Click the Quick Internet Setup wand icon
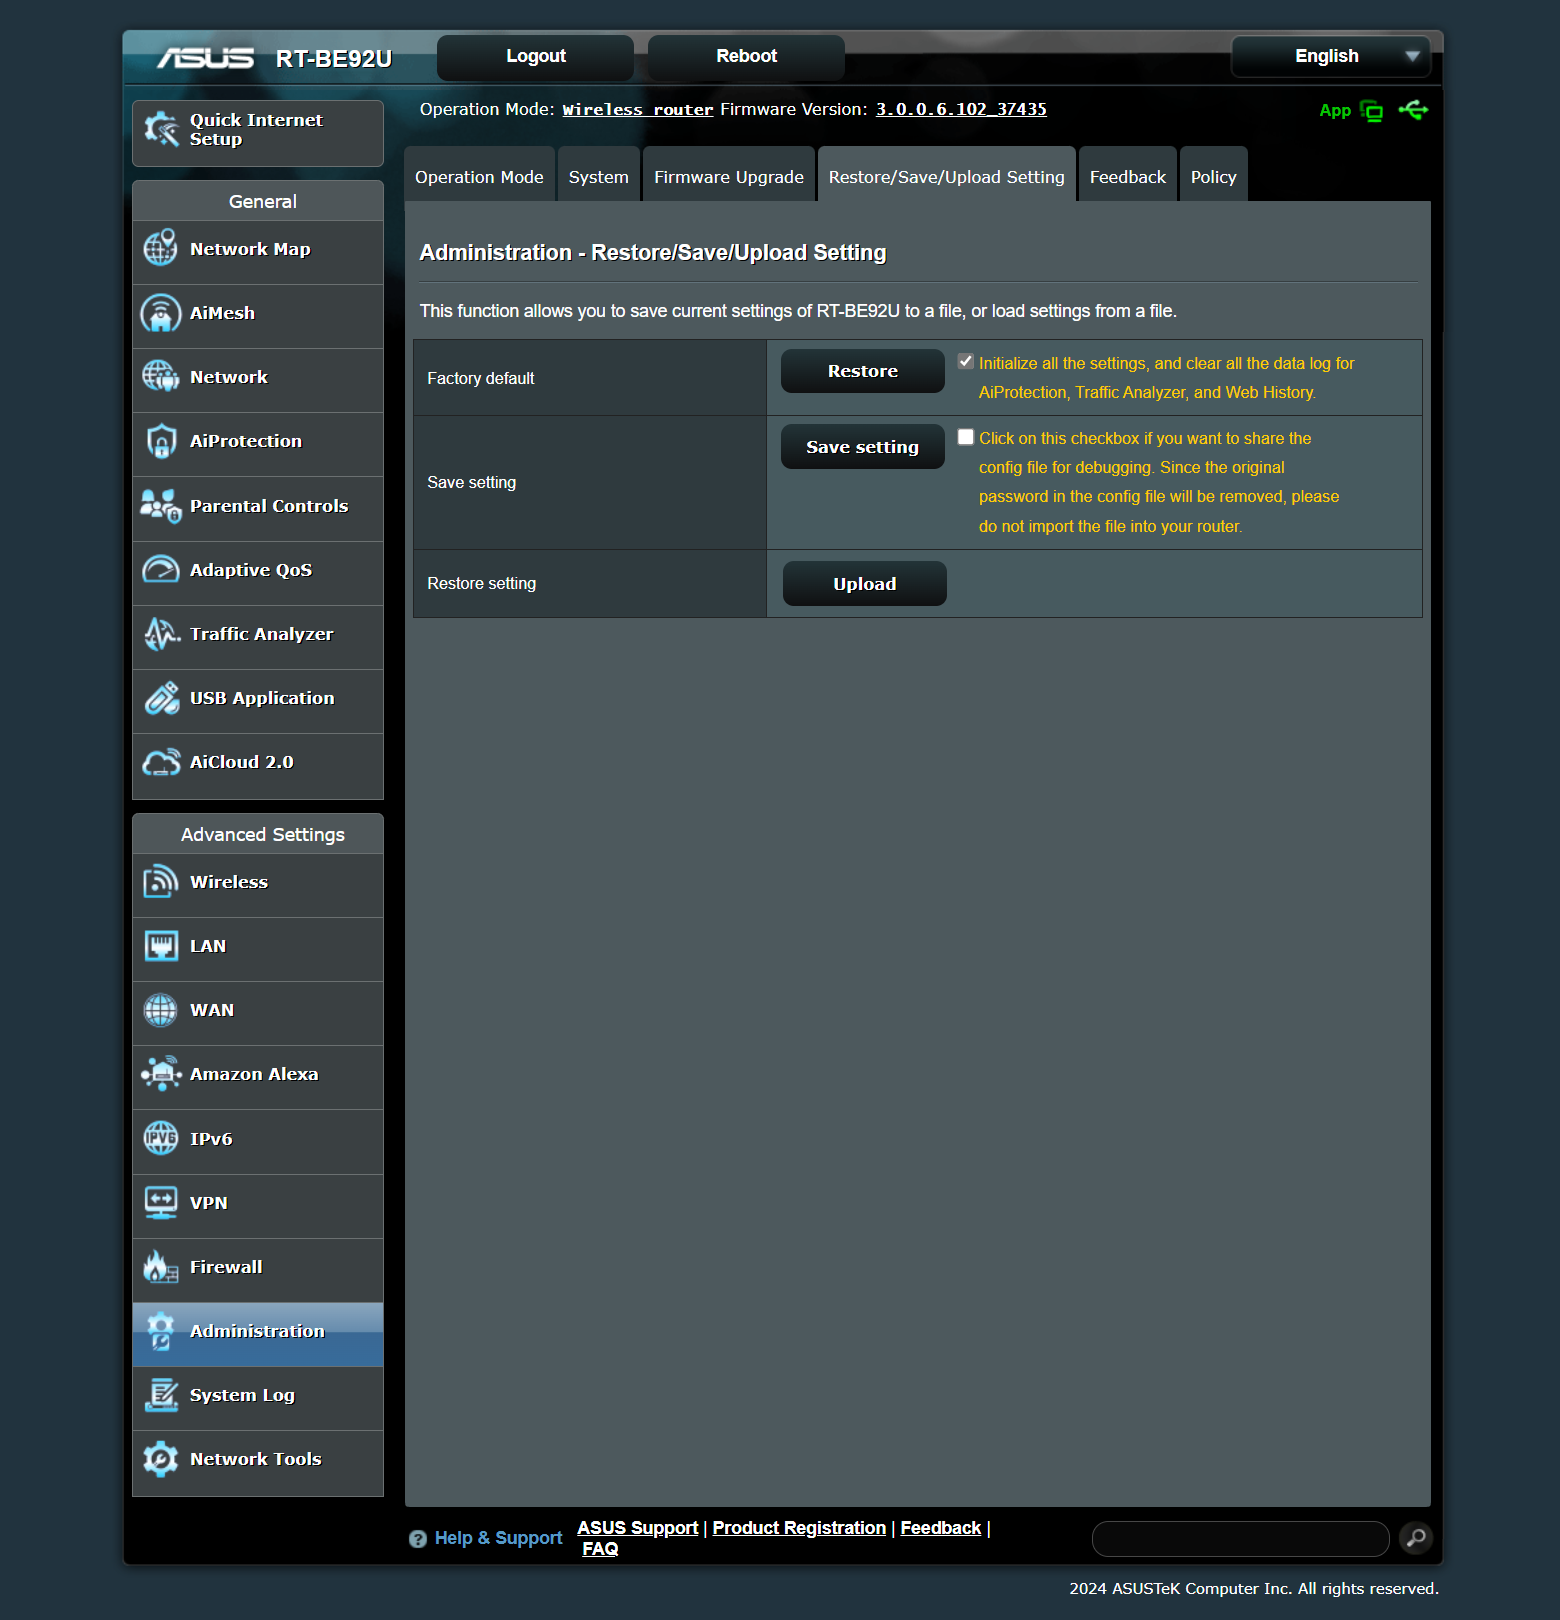The image size is (1560, 1620). point(161,129)
